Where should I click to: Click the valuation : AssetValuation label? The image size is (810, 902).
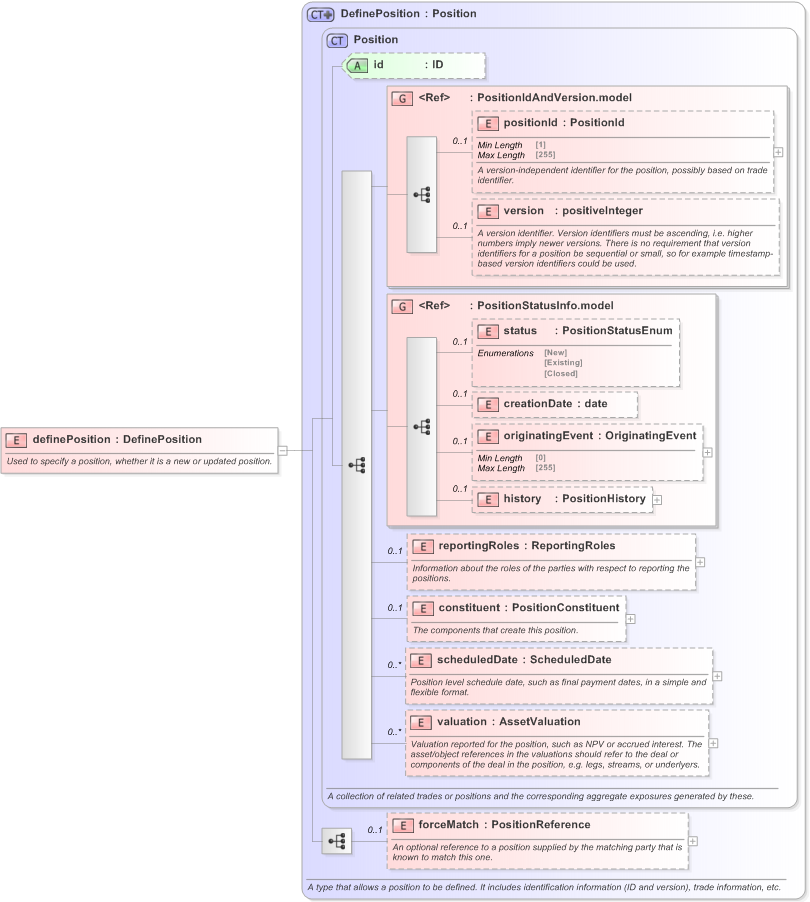[509, 722]
